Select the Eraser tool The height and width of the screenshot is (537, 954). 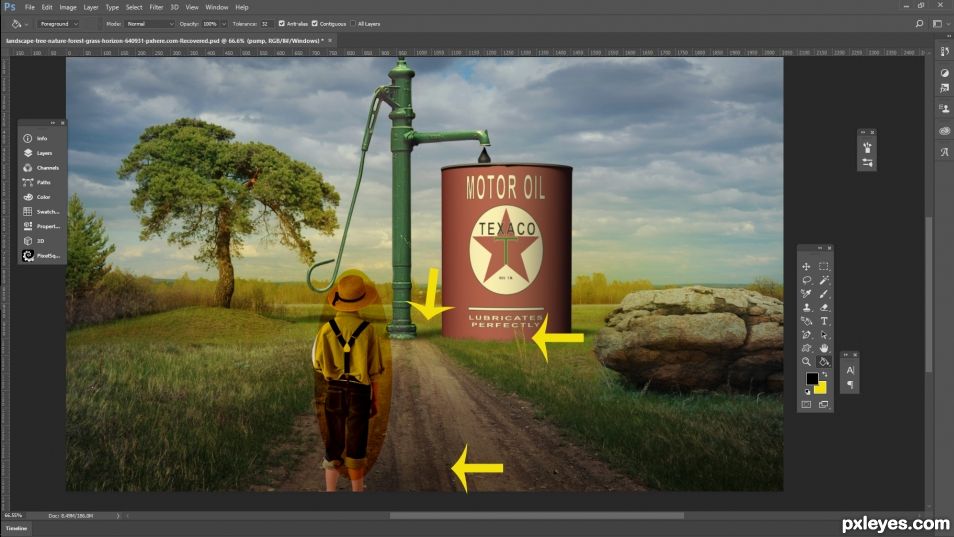(824, 308)
